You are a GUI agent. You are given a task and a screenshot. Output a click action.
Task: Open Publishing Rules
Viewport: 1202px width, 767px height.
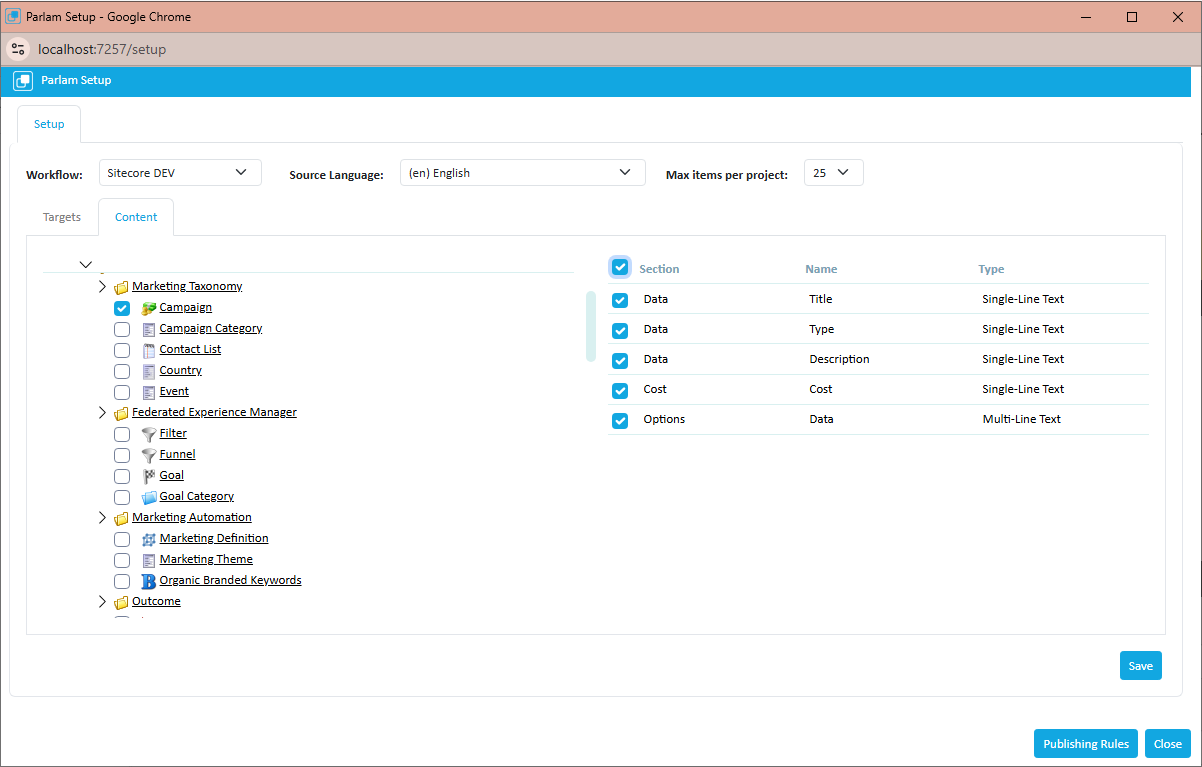[x=1085, y=743]
